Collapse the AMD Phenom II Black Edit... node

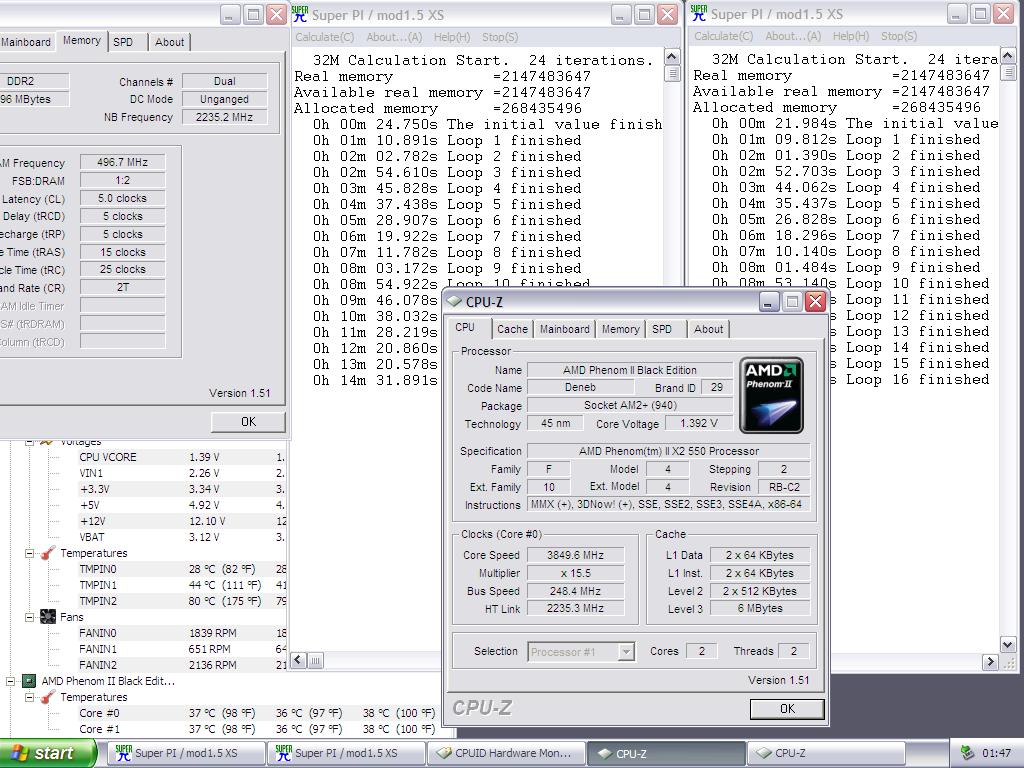[10, 681]
